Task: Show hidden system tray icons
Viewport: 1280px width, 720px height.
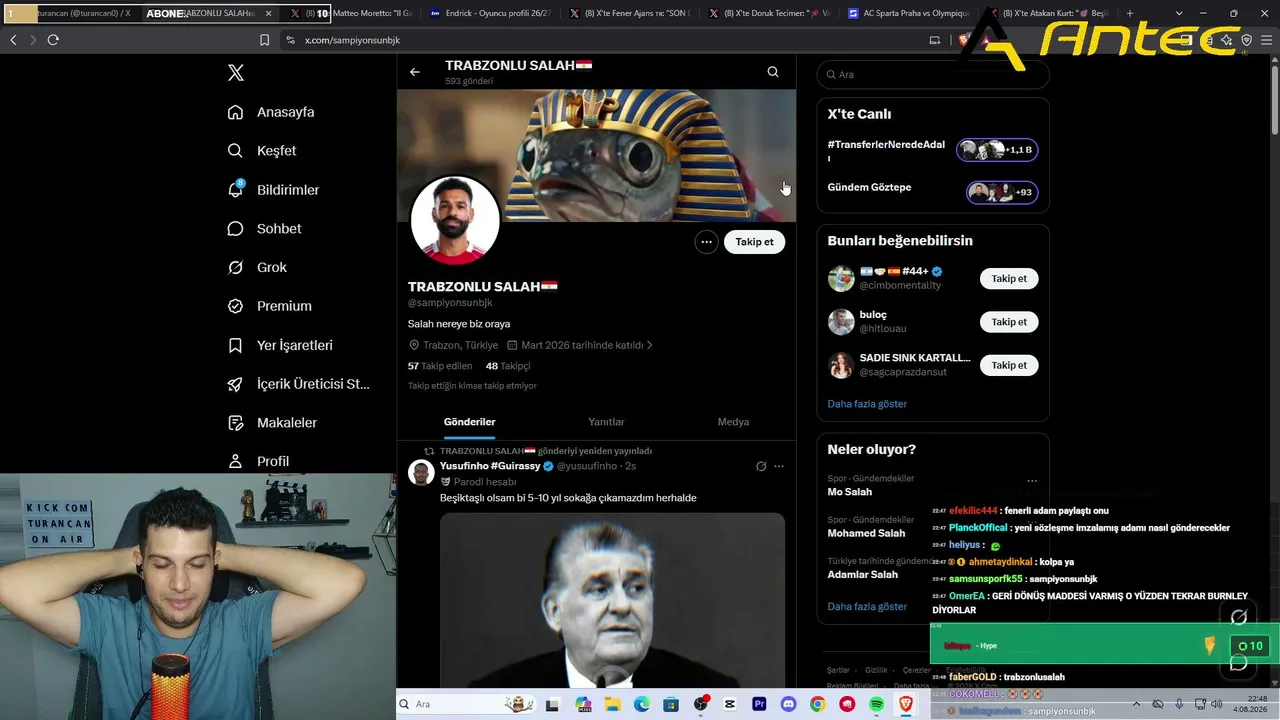Action: click(x=1136, y=704)
